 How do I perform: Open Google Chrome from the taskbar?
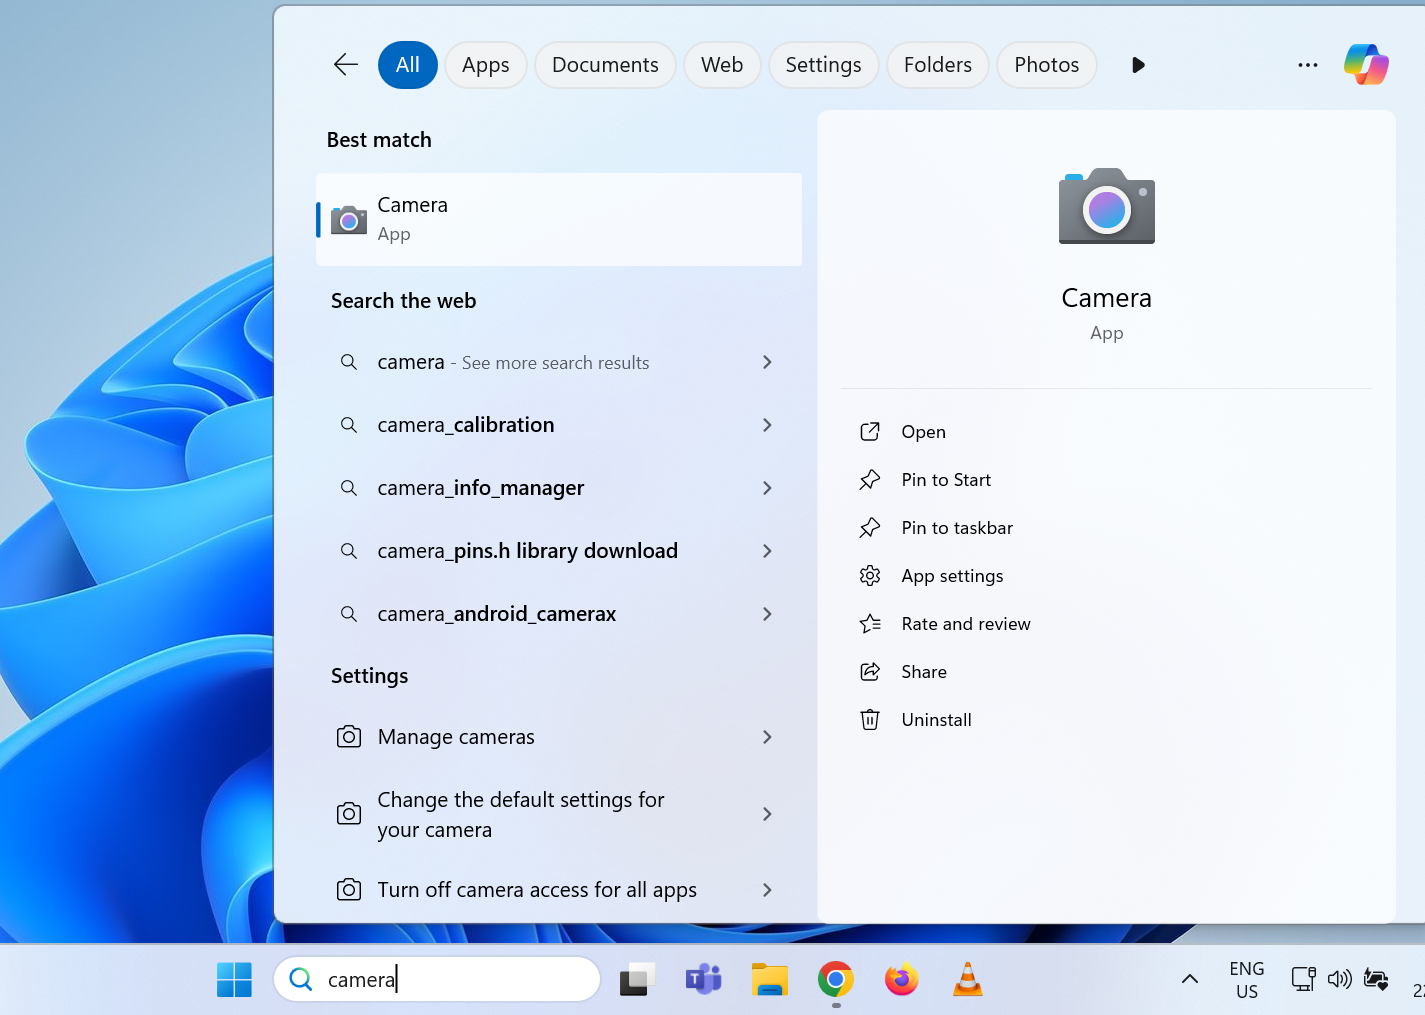pos(835,980)
